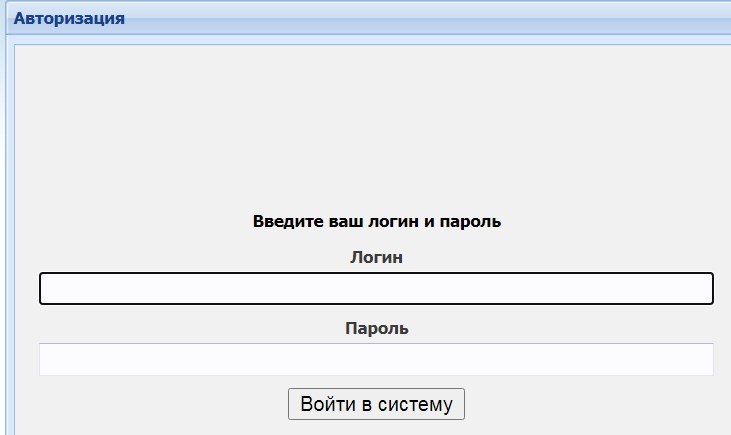Image resolution: width=731 pixels, height=435 pixels.
Task: Select the password text box under Пароль
Action: coord(376,359)
